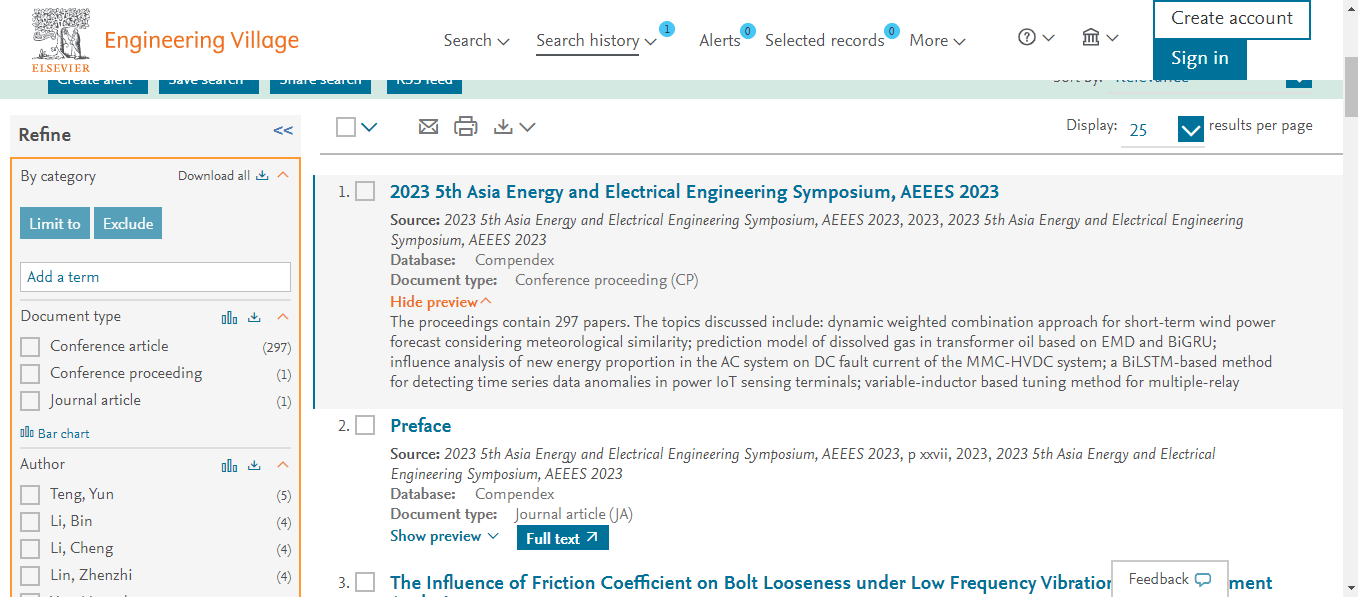Click the Bar chart link under Document type
The height and width of the screenshot is (597, 1358).
55,434
